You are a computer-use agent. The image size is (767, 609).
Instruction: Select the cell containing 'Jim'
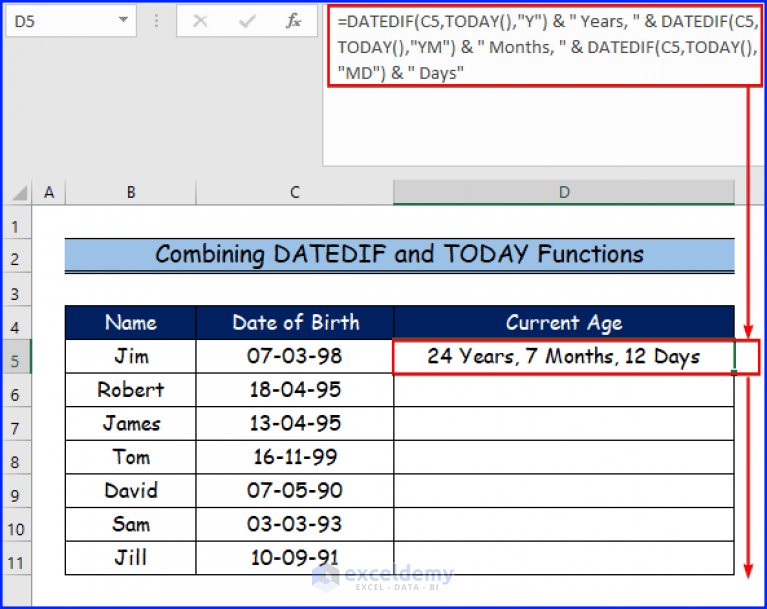(x=131, y=357)
